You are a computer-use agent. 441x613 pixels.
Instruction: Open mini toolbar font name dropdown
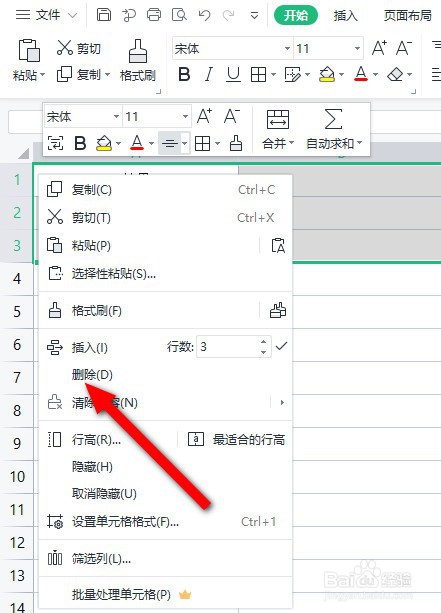(x=116, y=117)
